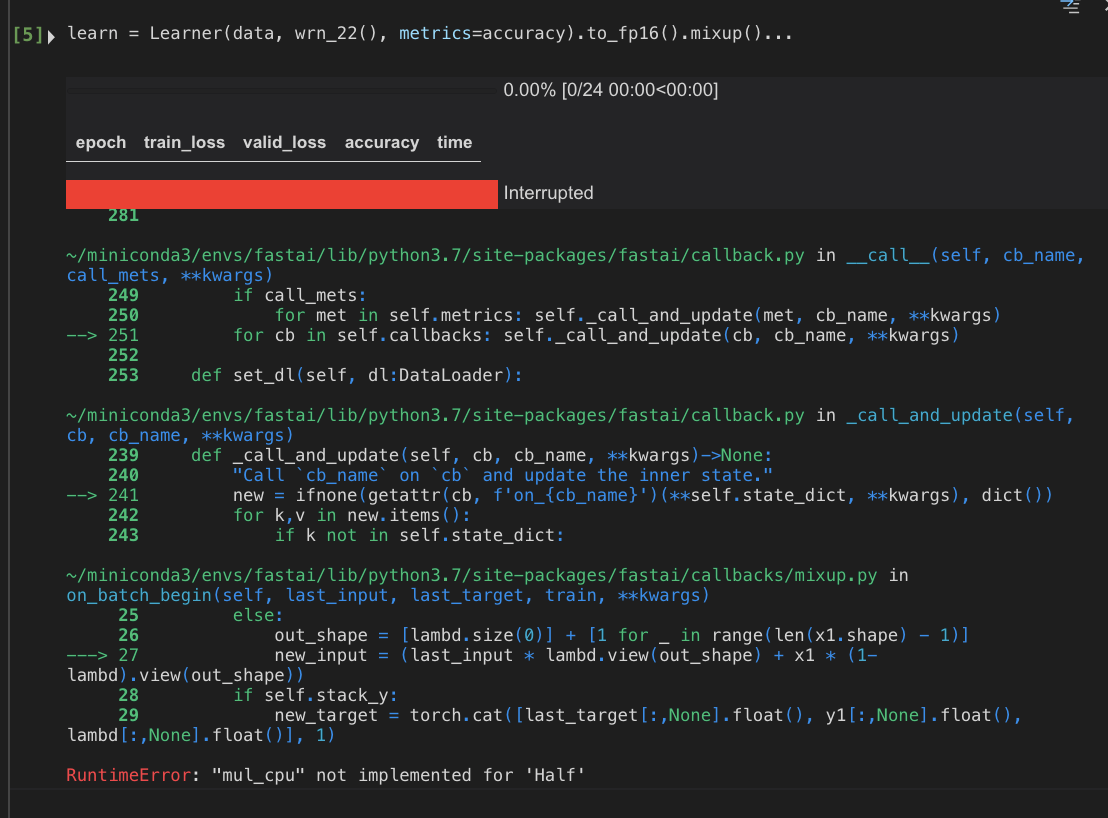Select the epoch column header
This screenshot has height=818, width=1108.
[x=100, y=142]
